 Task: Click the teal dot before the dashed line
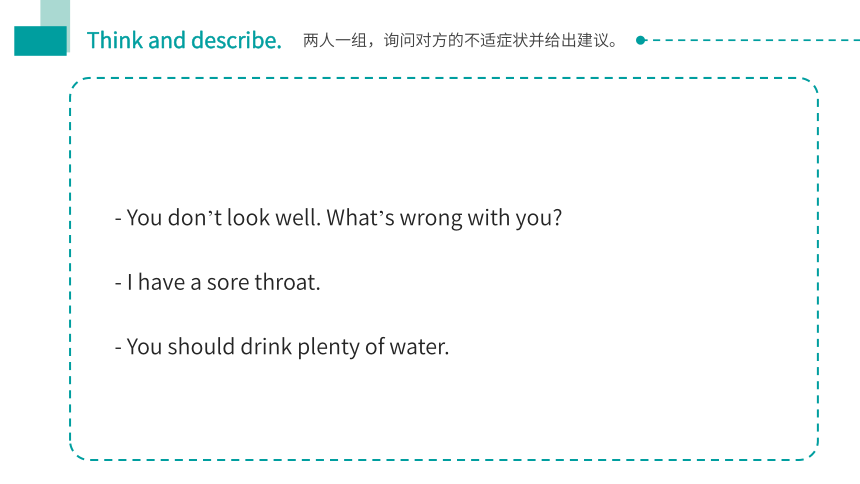click(640, 40)
